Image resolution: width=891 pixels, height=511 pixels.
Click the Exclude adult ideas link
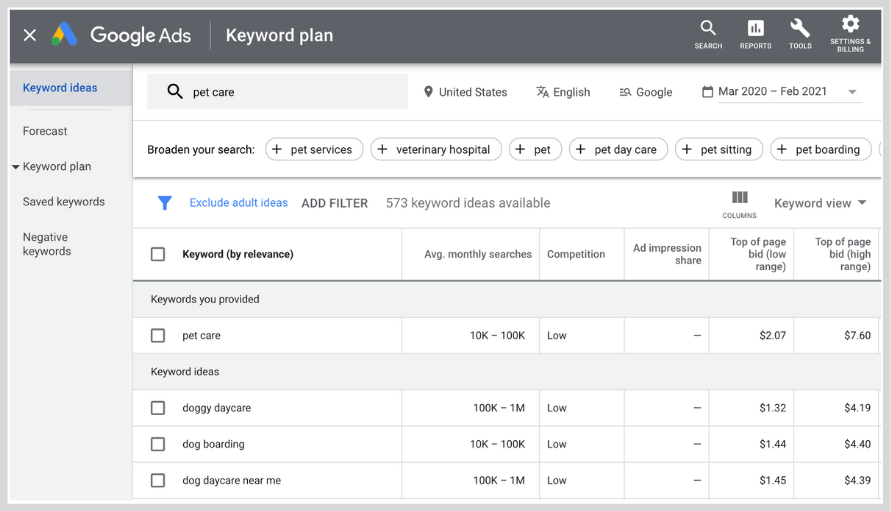coord(239,203)
